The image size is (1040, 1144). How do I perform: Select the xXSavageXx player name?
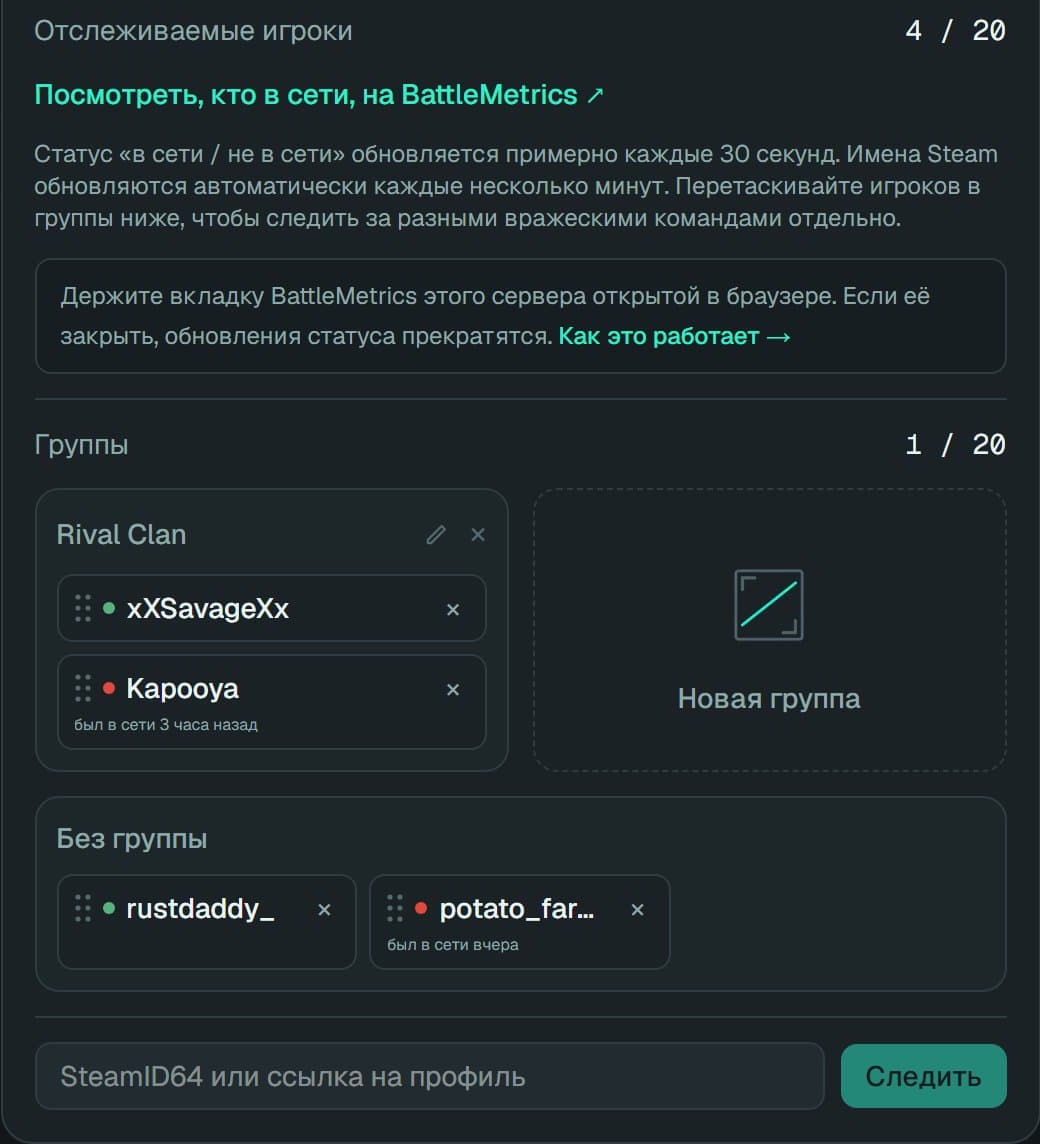point(208,608)
